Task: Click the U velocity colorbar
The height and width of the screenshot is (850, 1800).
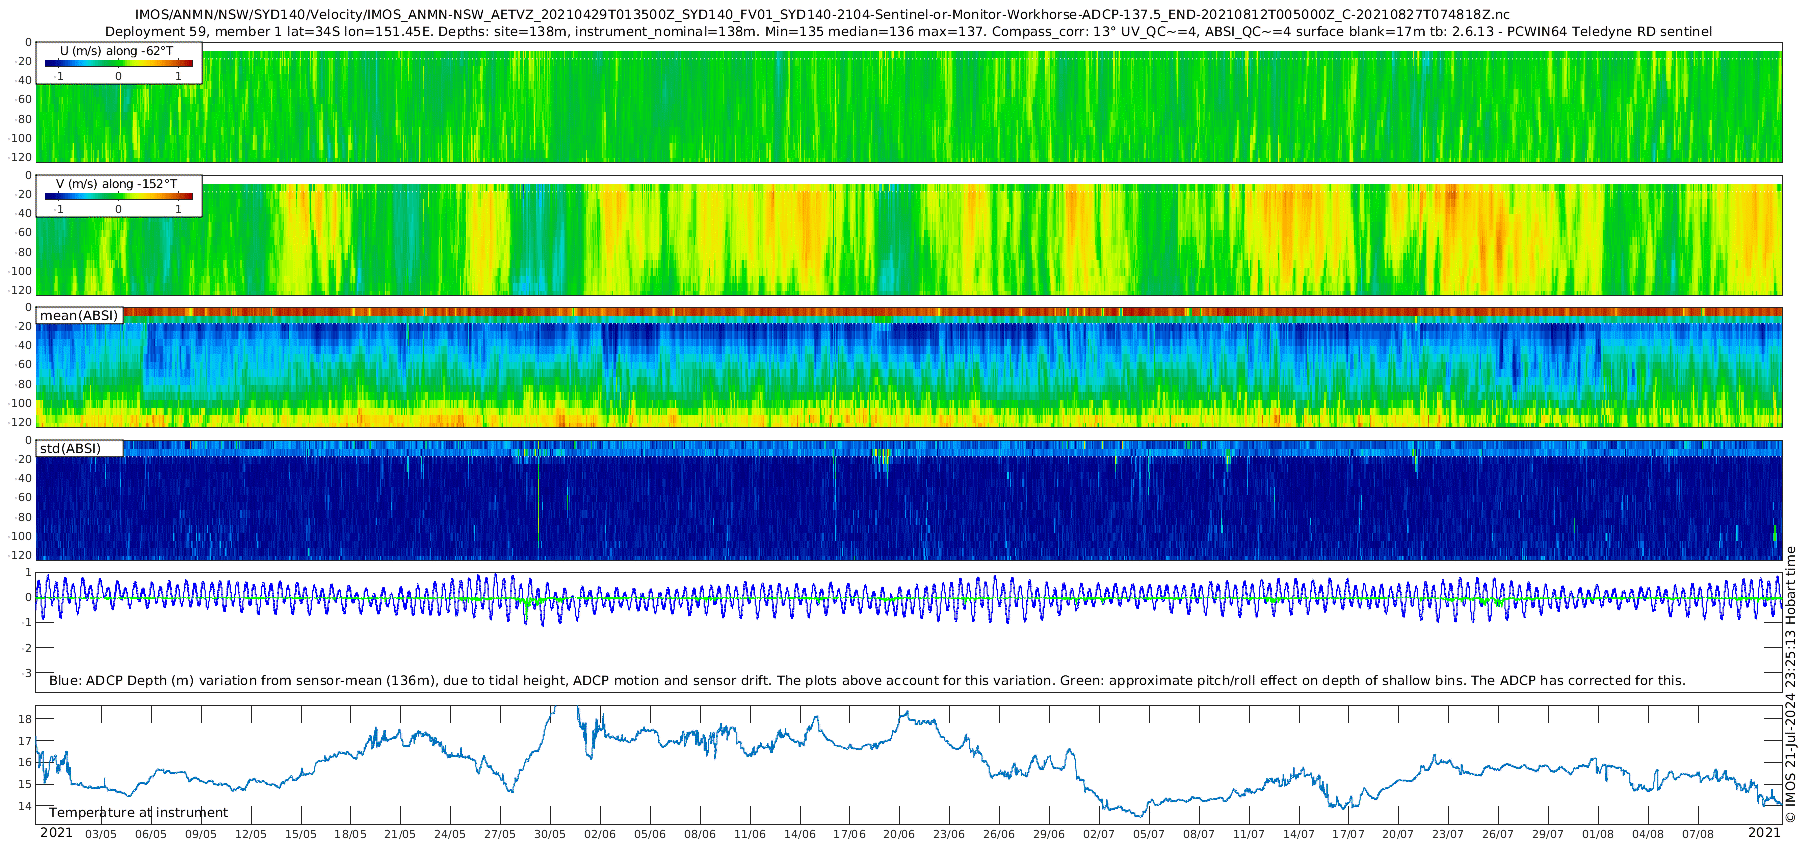Action: click(x=118, y=64)
